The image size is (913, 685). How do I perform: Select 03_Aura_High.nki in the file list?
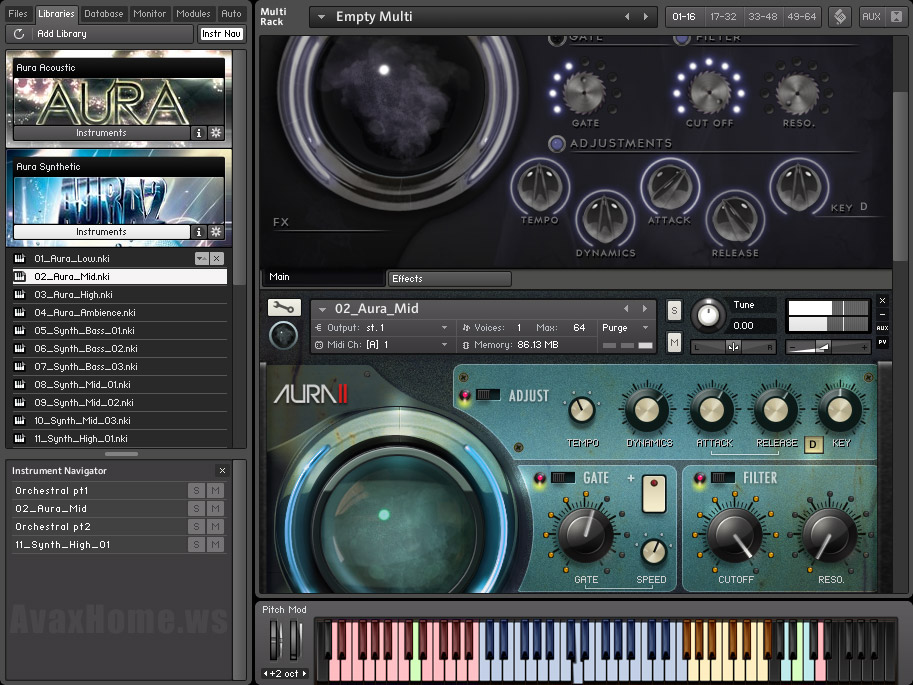coord(120,294)
